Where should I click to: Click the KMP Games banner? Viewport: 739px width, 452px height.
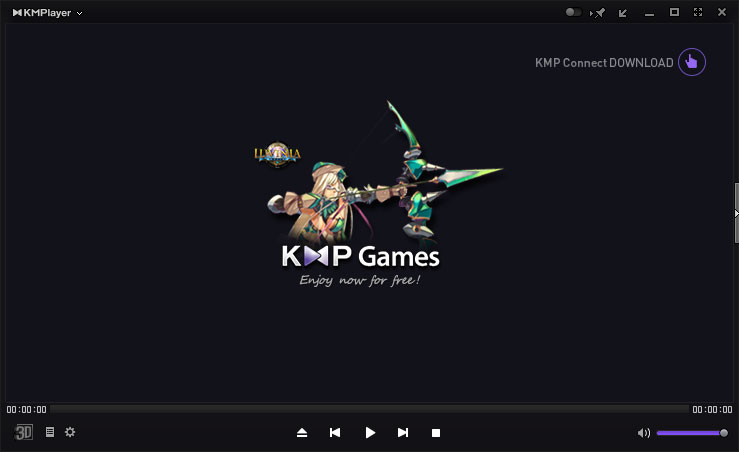point(361,256)
